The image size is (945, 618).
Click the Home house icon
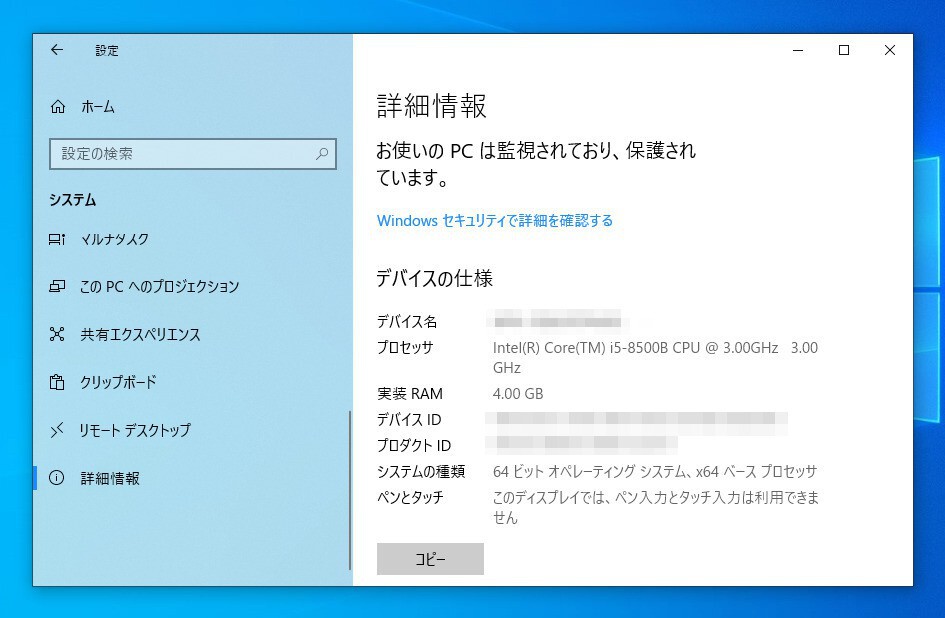pos(58,107)
